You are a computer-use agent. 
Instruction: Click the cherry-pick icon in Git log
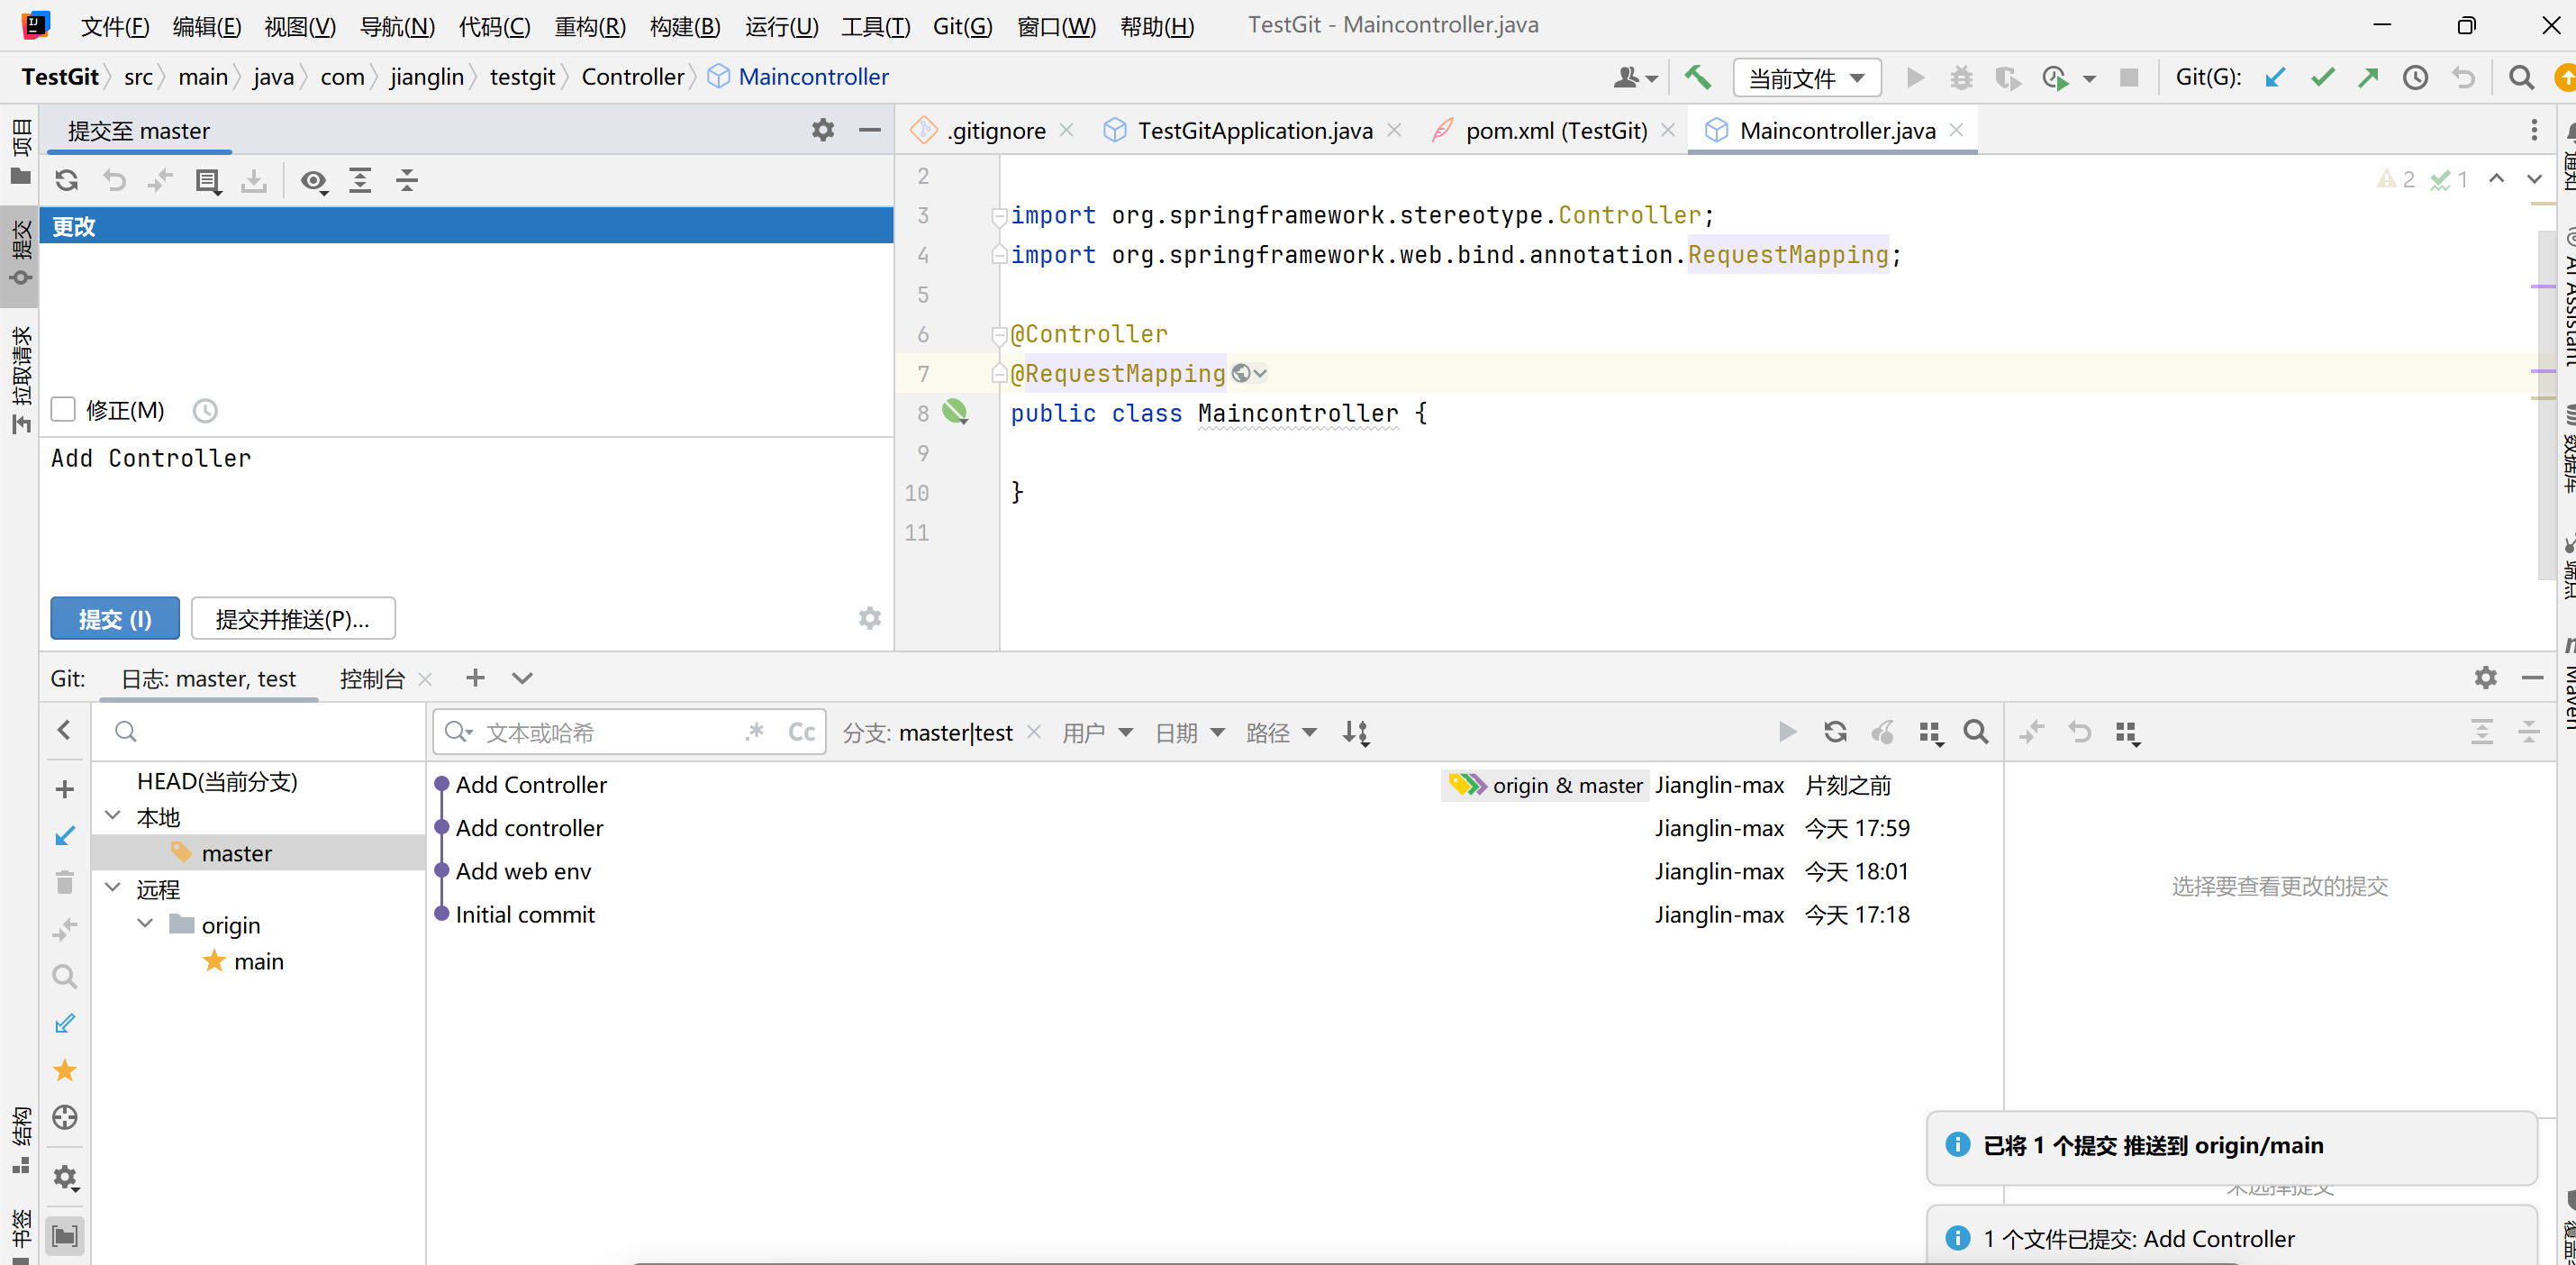click(1882, 732)
